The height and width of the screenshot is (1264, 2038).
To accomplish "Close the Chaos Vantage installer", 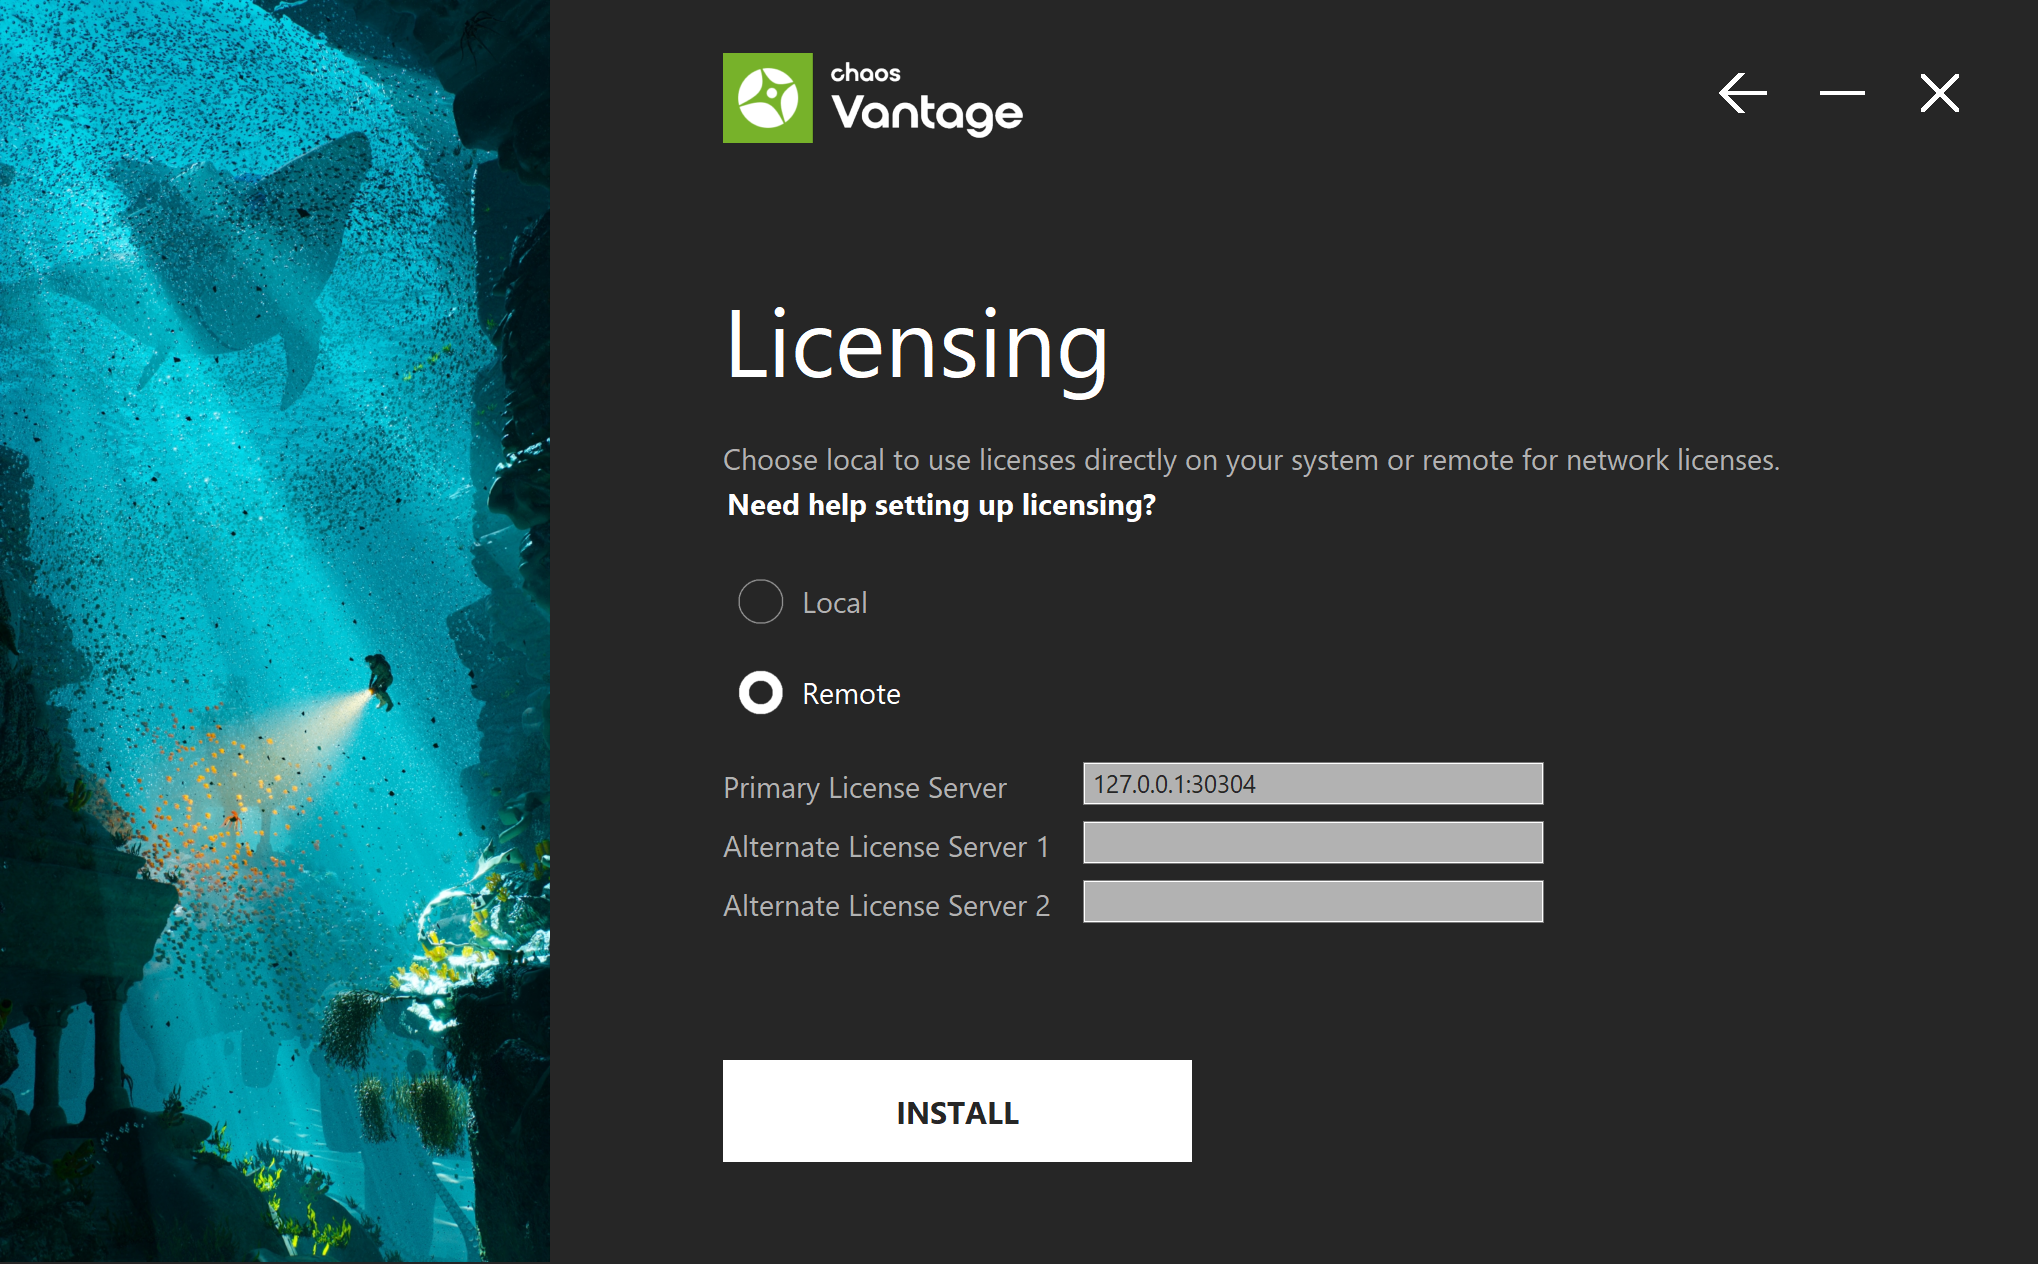I will point(1940,93).
